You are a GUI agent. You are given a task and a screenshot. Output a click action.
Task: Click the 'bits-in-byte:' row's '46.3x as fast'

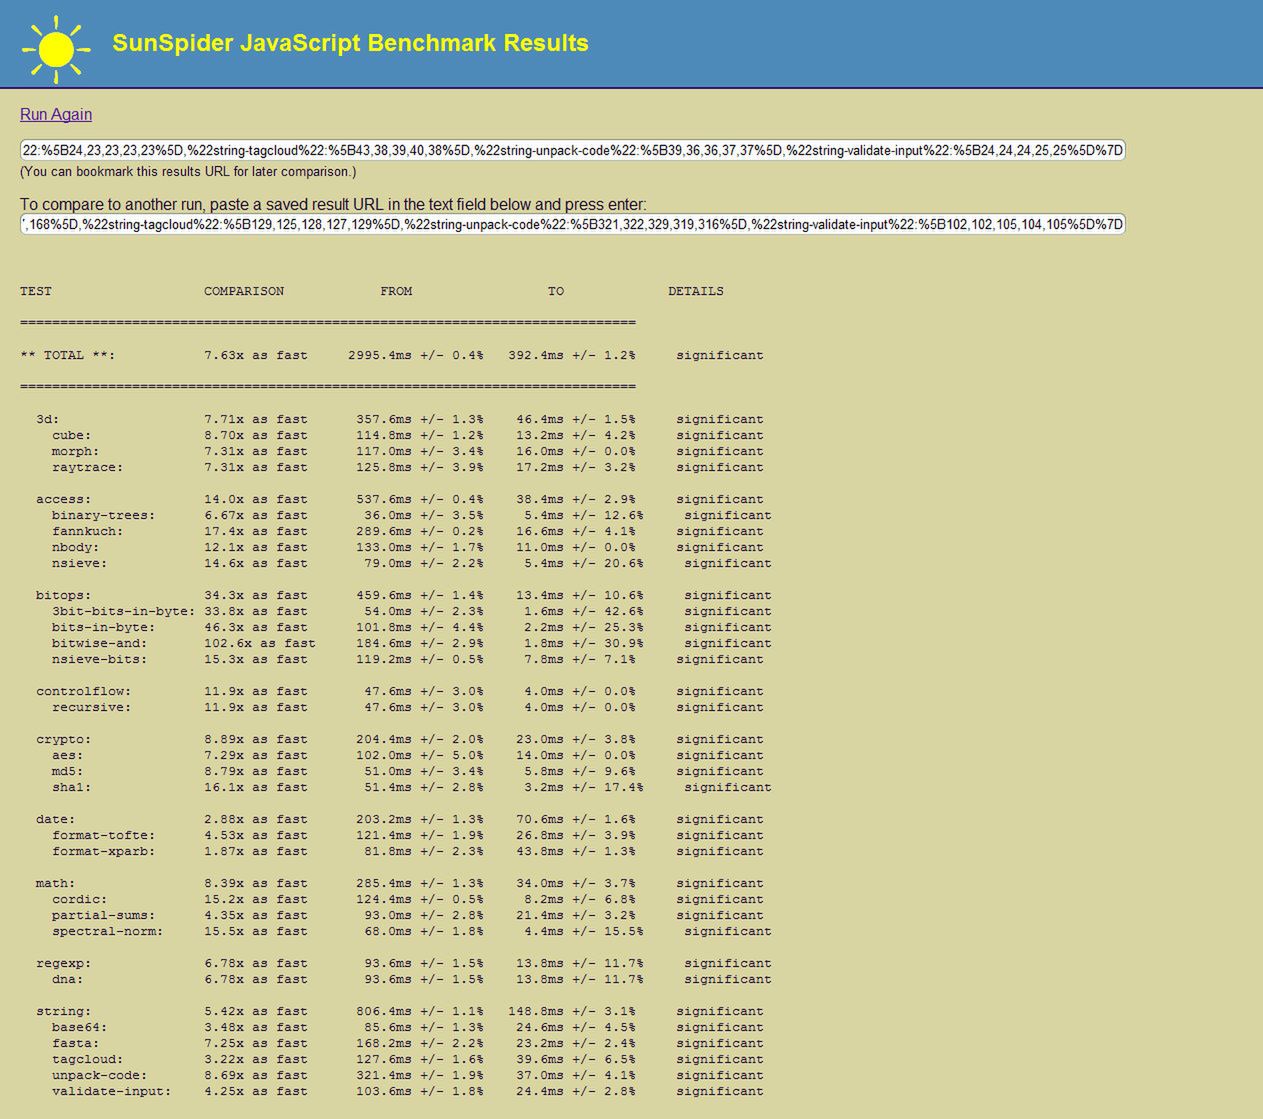pyautogui.click(x=256, y=628)
